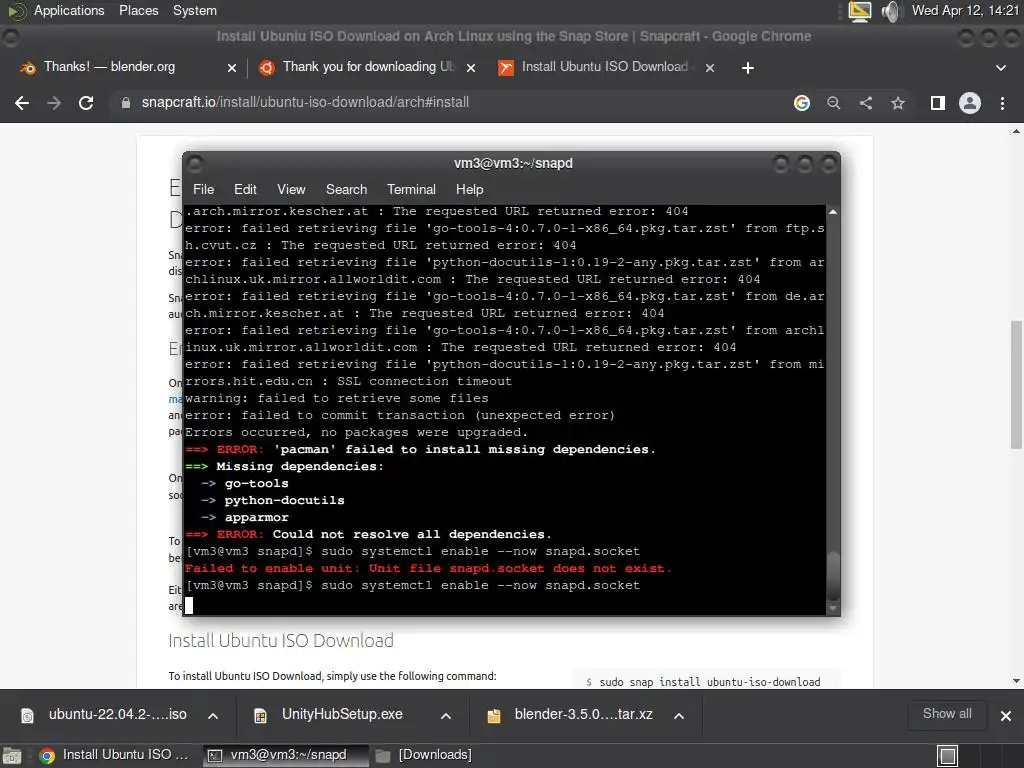Image resolution: width=1024 pixels, height=768 pixels.
Task: Click the site lock icon in address bar
Action: pos(125,103)
